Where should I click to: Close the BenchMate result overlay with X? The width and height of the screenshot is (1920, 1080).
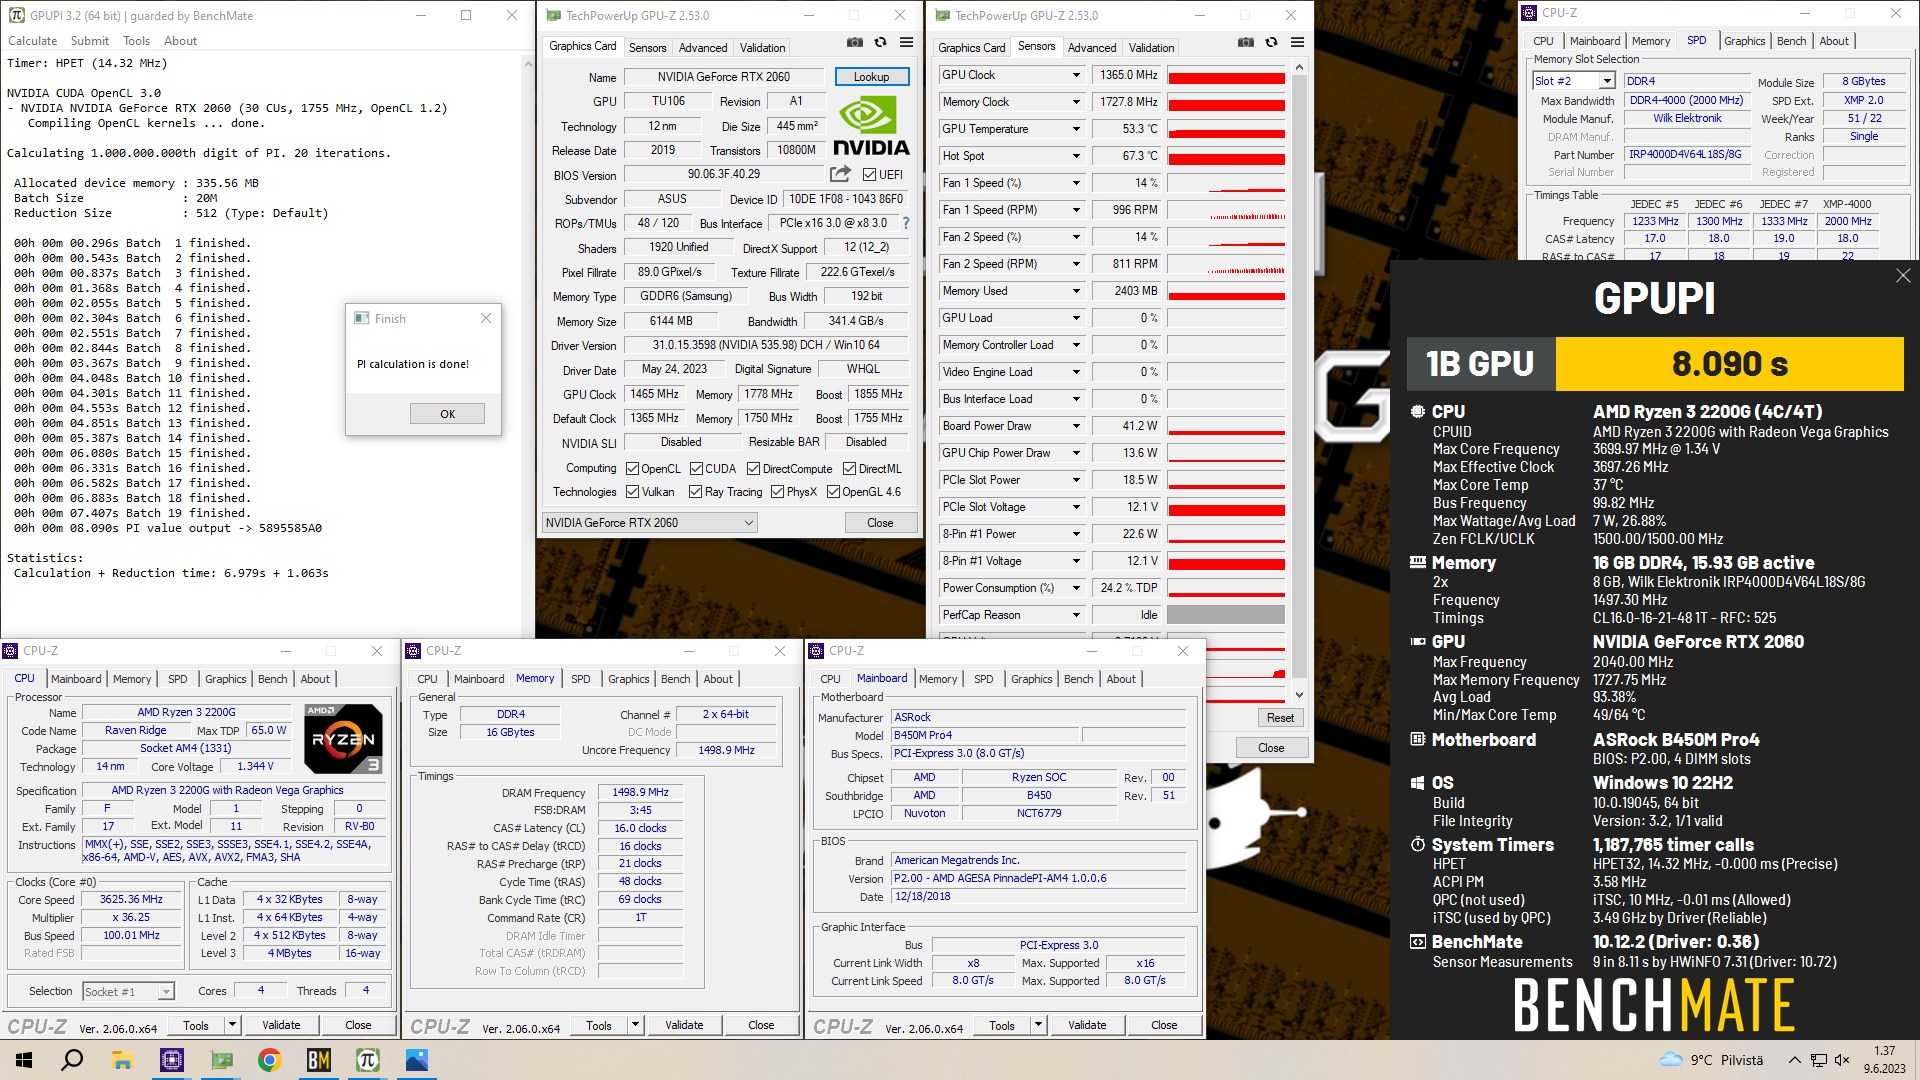tap(1902, 276)
